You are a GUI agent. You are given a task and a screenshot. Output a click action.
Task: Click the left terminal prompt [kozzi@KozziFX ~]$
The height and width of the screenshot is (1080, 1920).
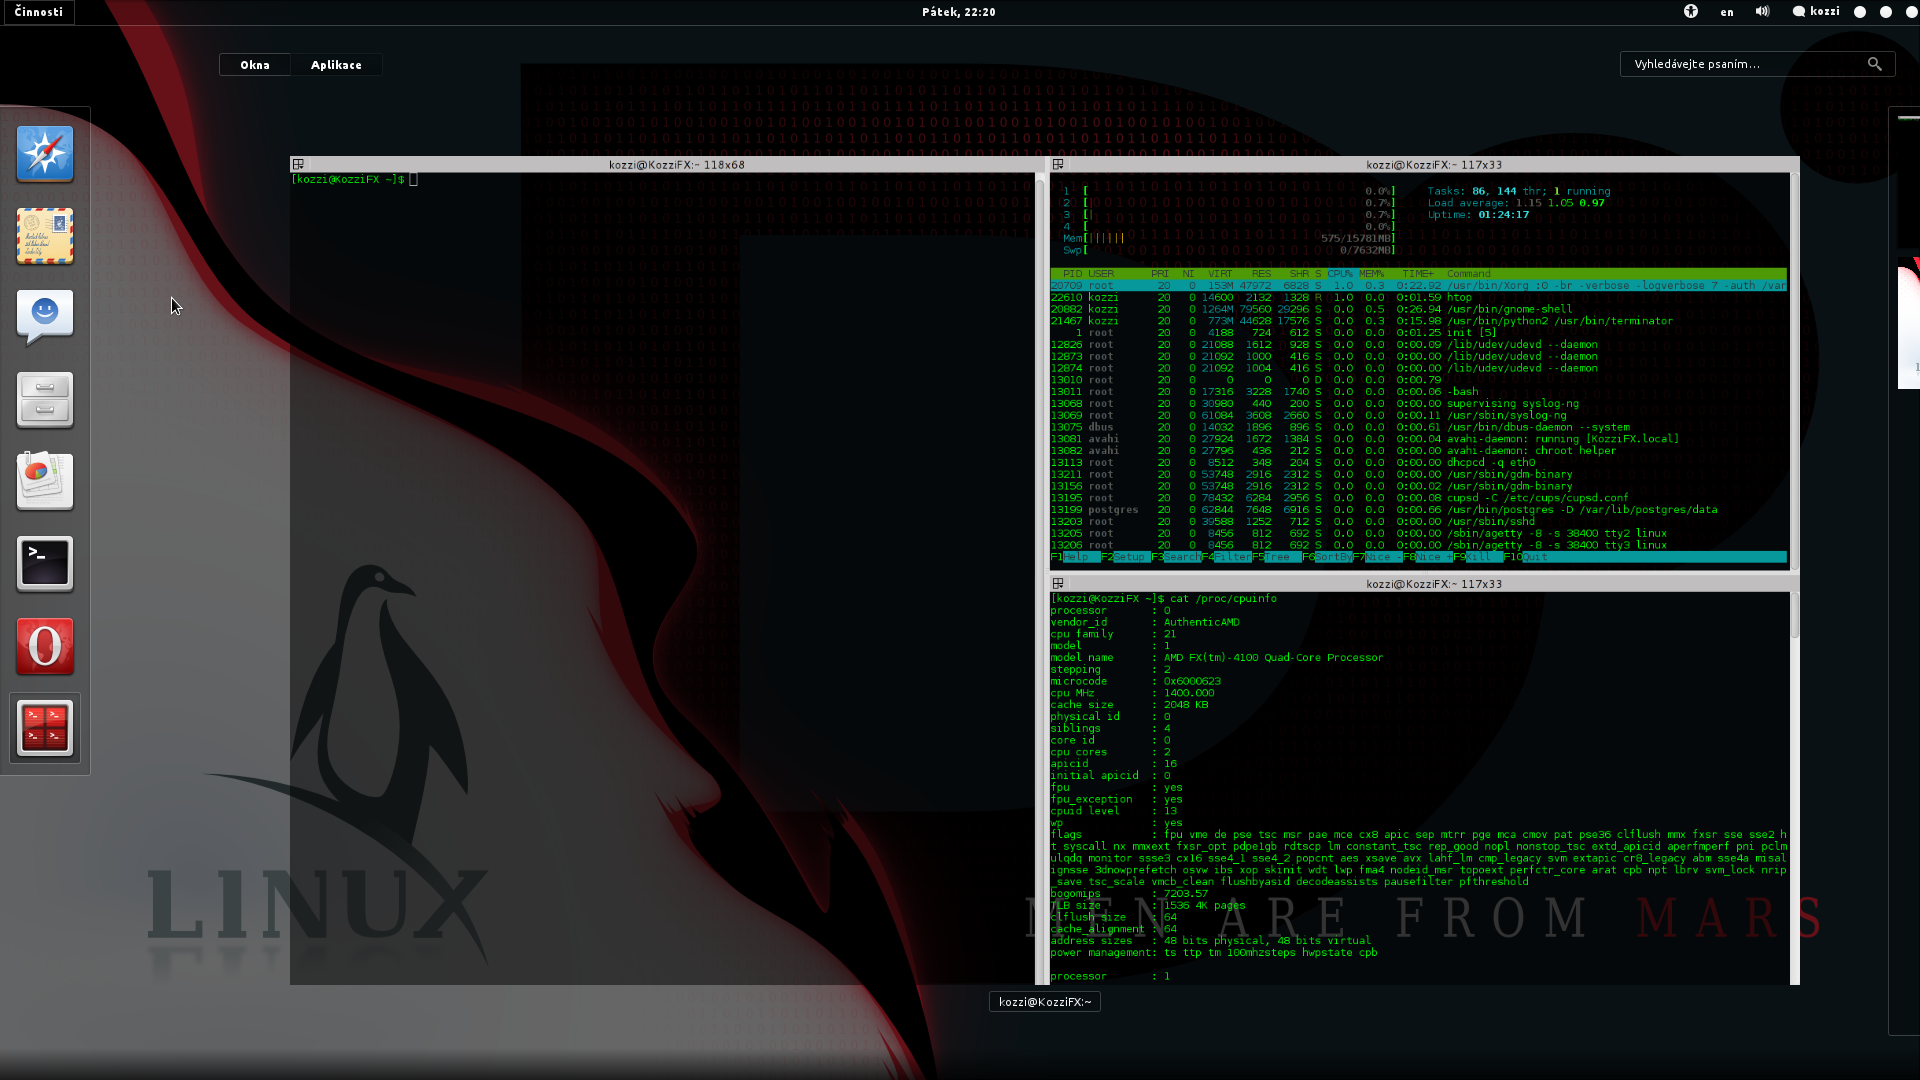348,180
